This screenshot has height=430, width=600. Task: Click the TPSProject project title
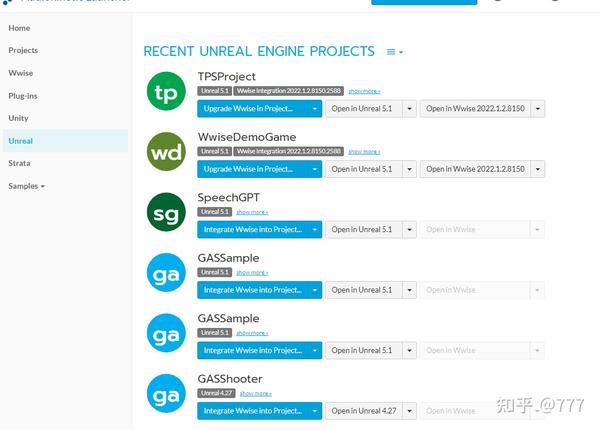coord(227,77)
